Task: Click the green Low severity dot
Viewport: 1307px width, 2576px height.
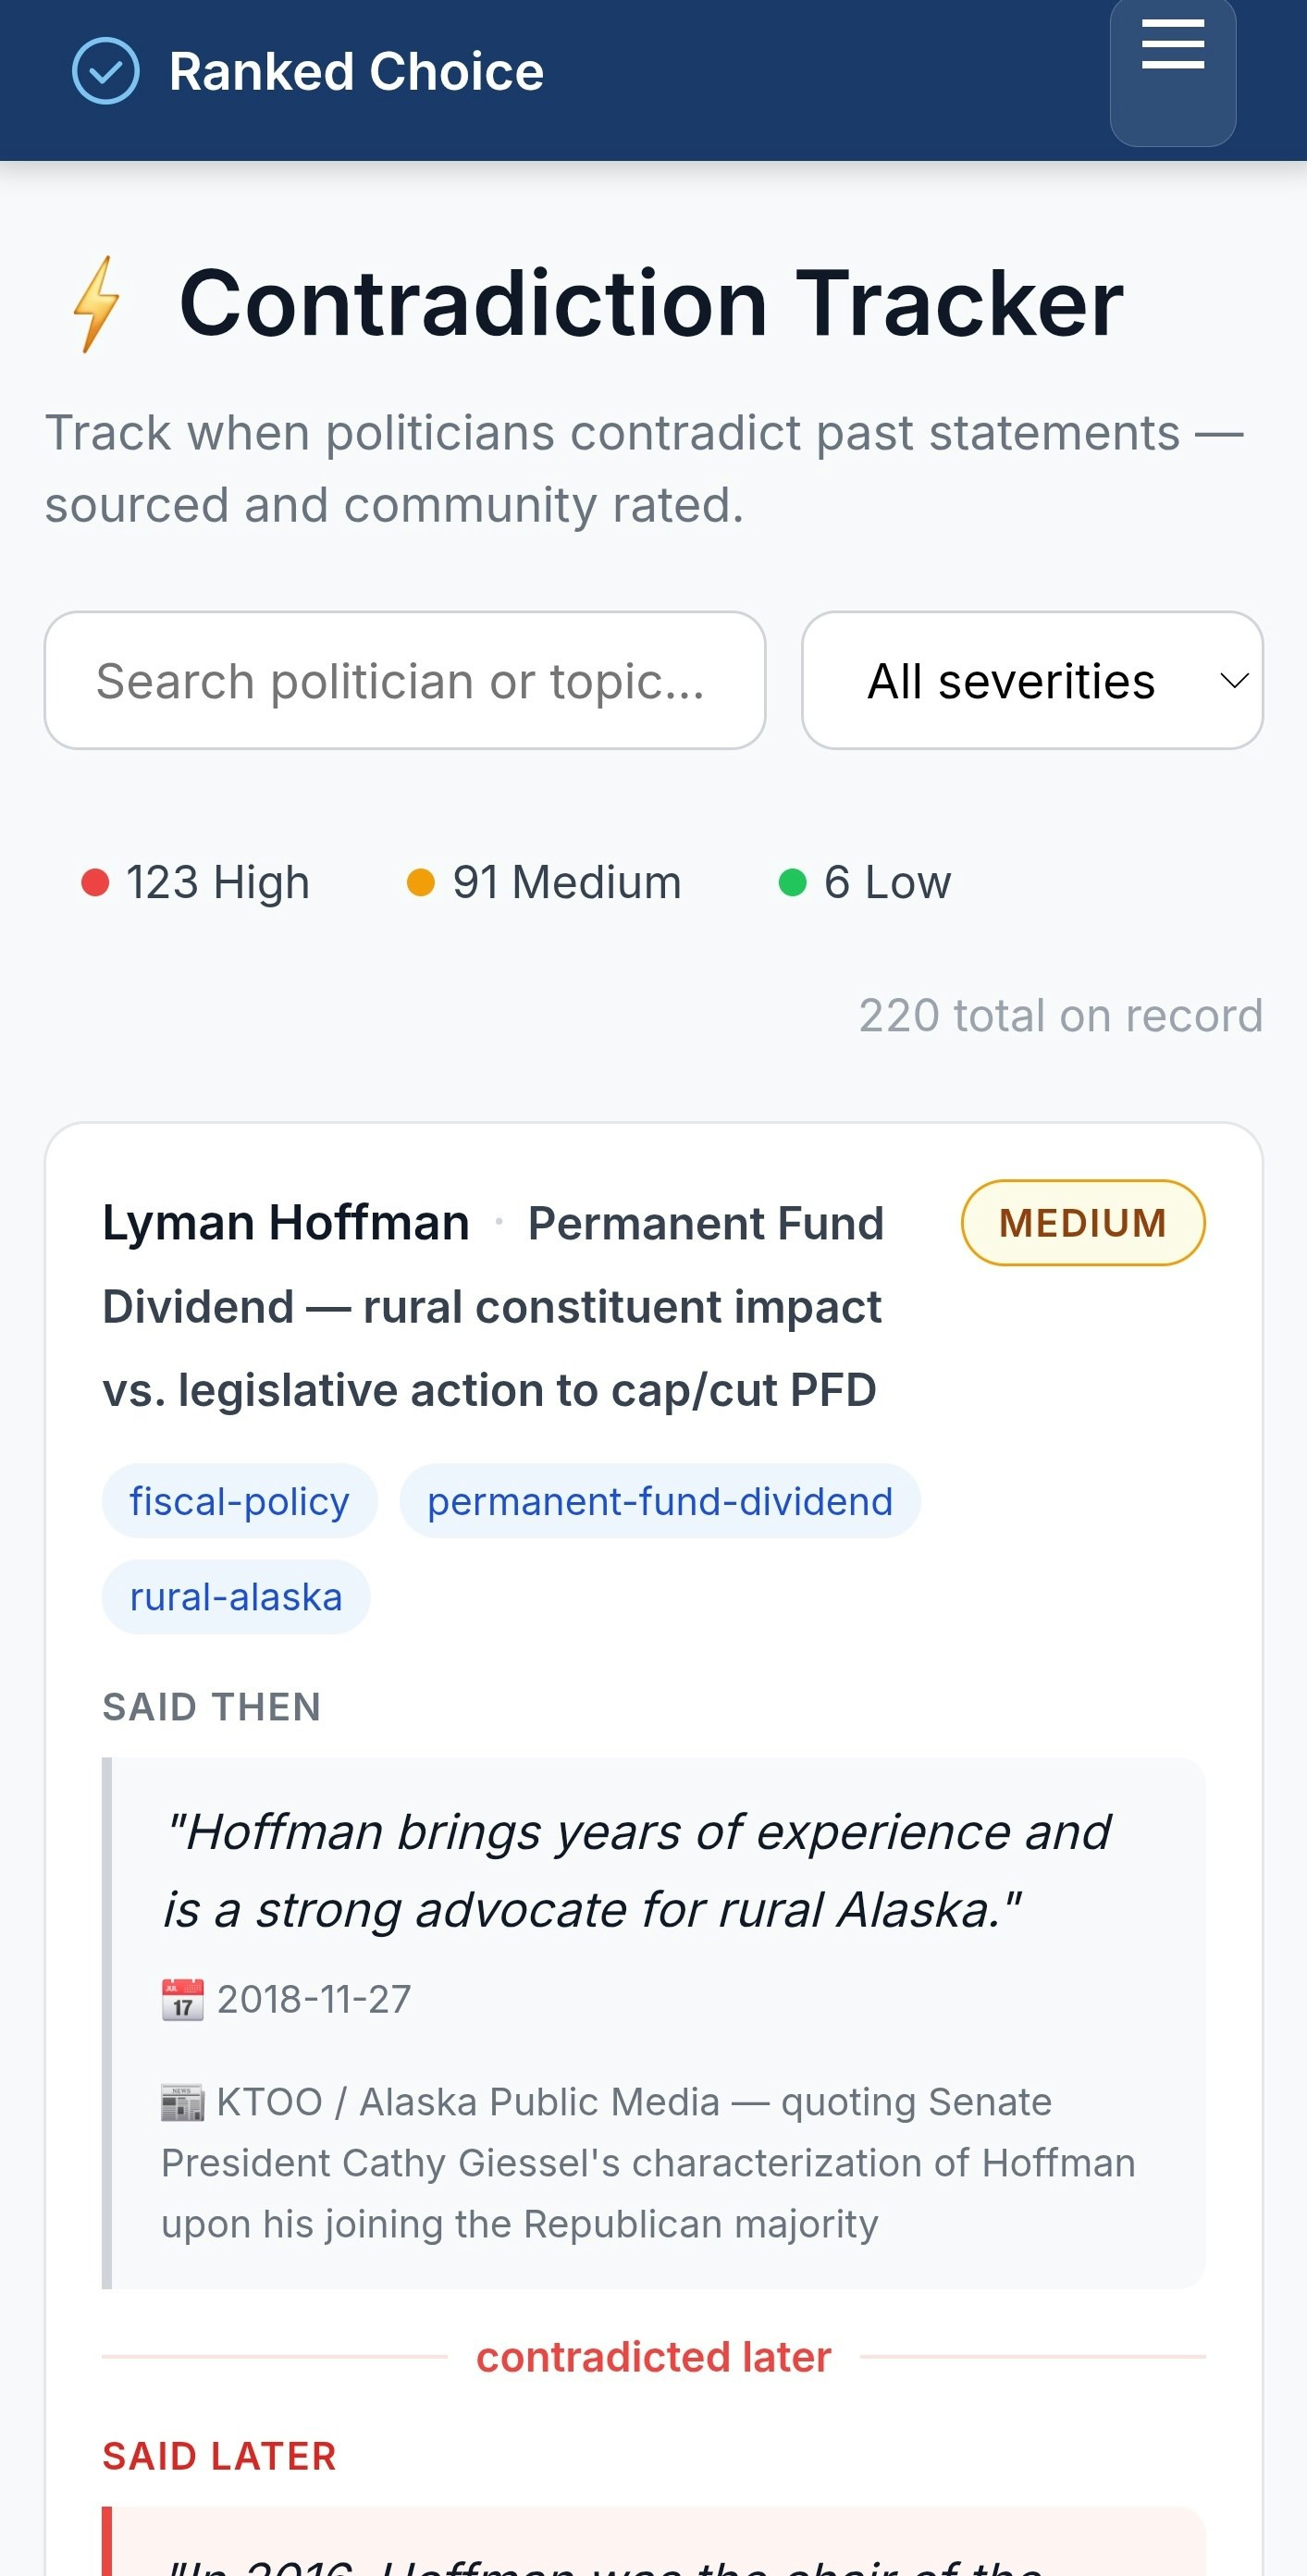Action: [x=792, y=883]
